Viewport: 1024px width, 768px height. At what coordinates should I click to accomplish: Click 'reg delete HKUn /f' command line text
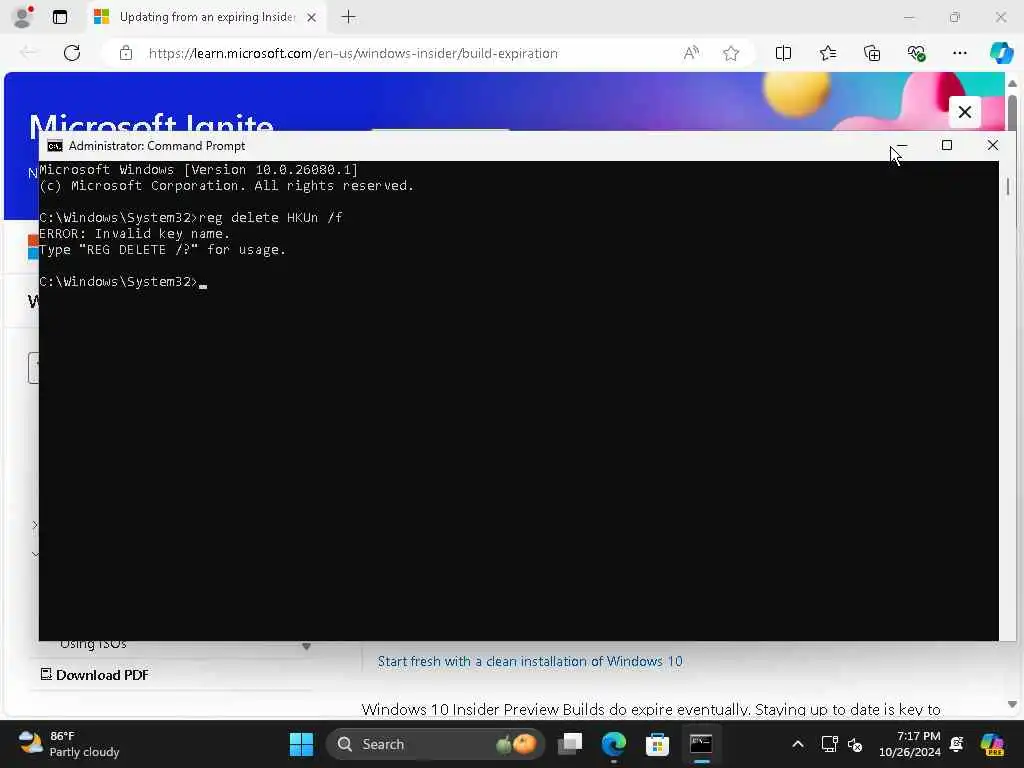270,217
